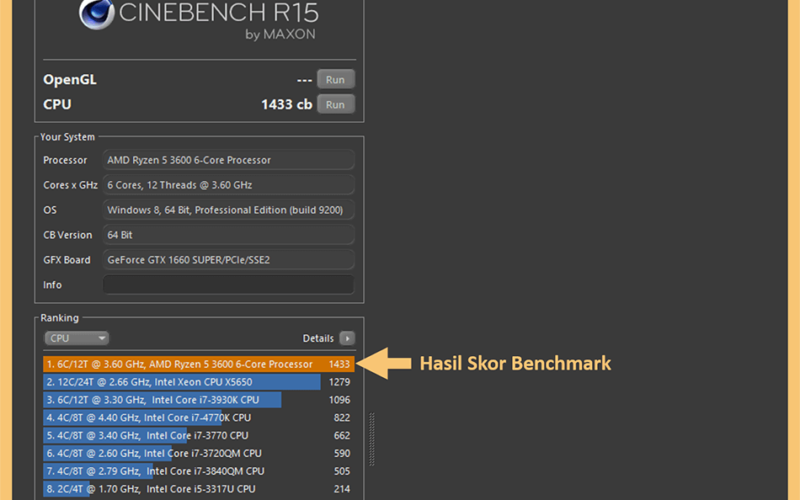This screenshot has height=500, width=800.
Task: Click the GFX Board GeForce GTX 1660 SUPER field
Action: tap(228, 260)
